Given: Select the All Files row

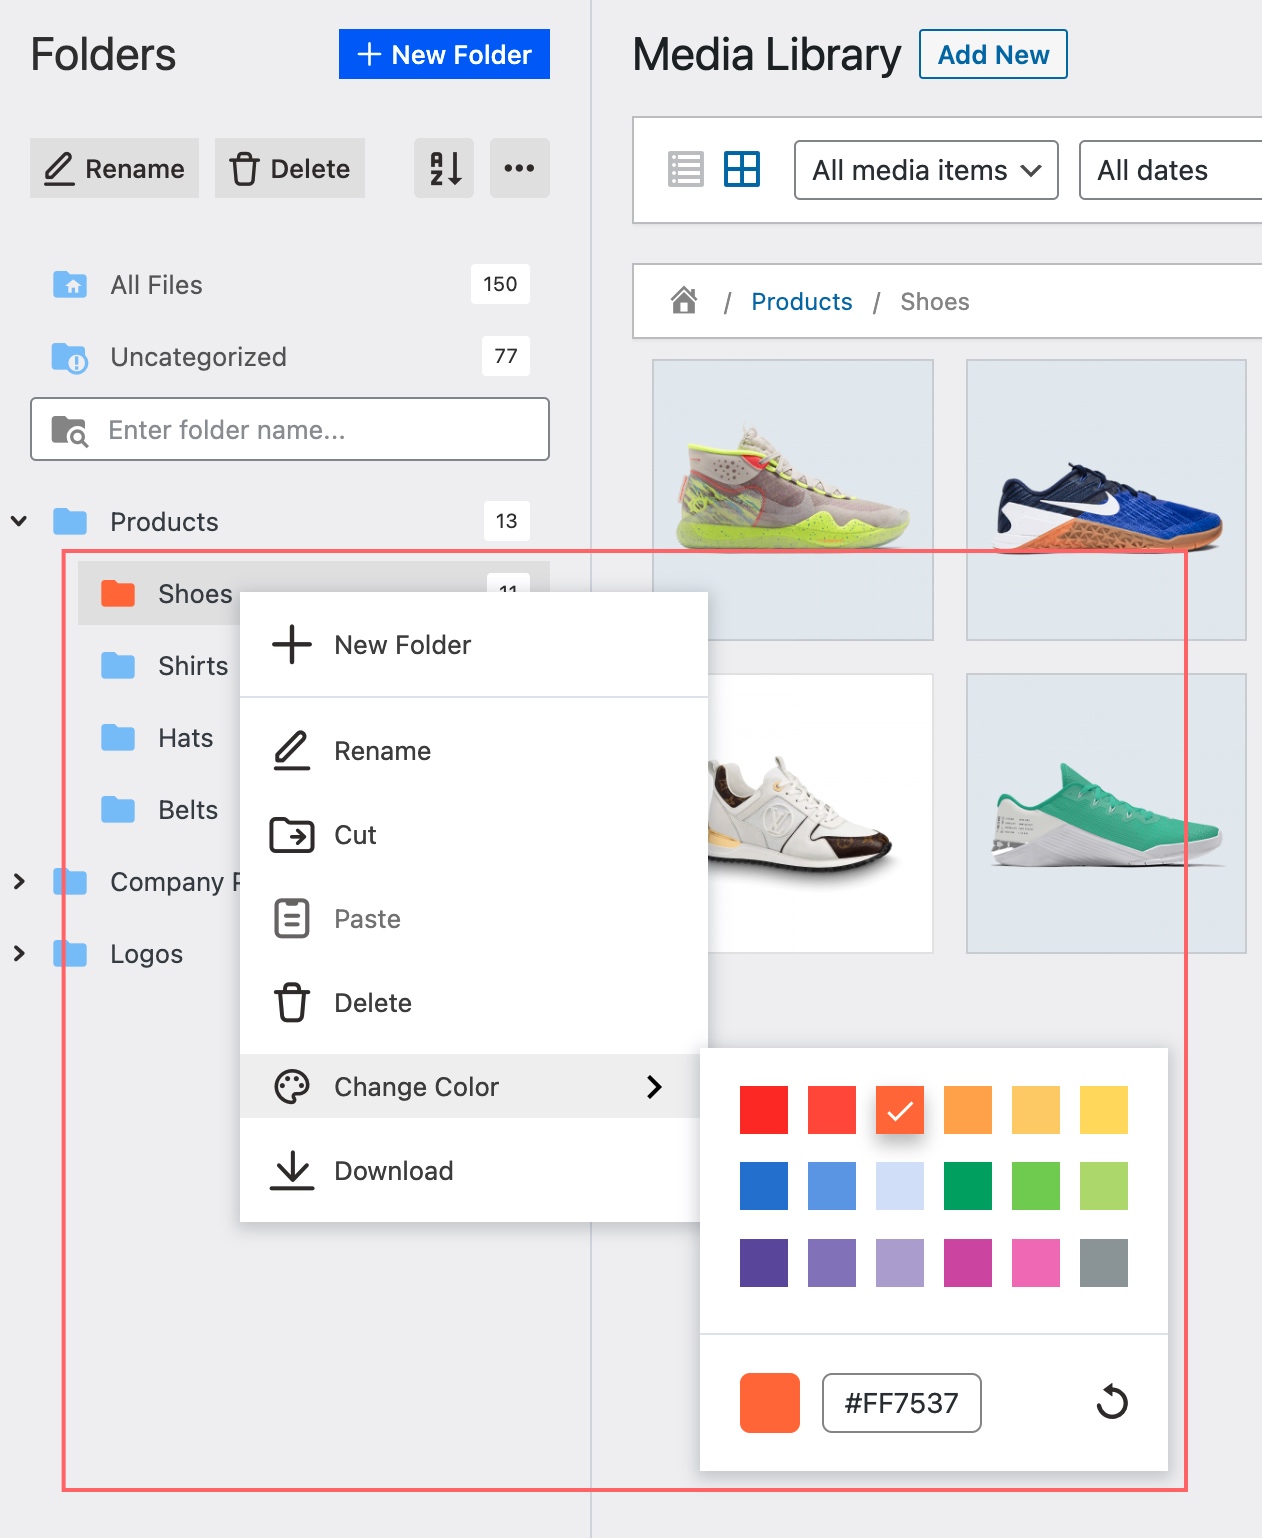Looking at the screenshot, I should 290,285.
